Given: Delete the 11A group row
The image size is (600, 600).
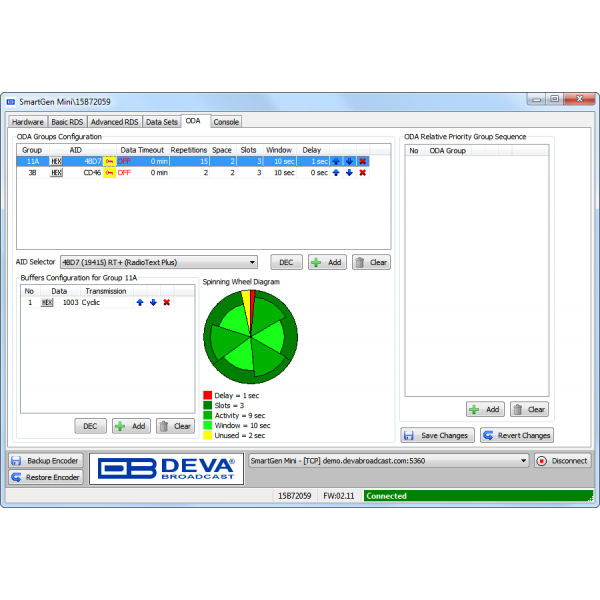Looking at the screenshot, I should pyautogui.click(x=363, y=161).
